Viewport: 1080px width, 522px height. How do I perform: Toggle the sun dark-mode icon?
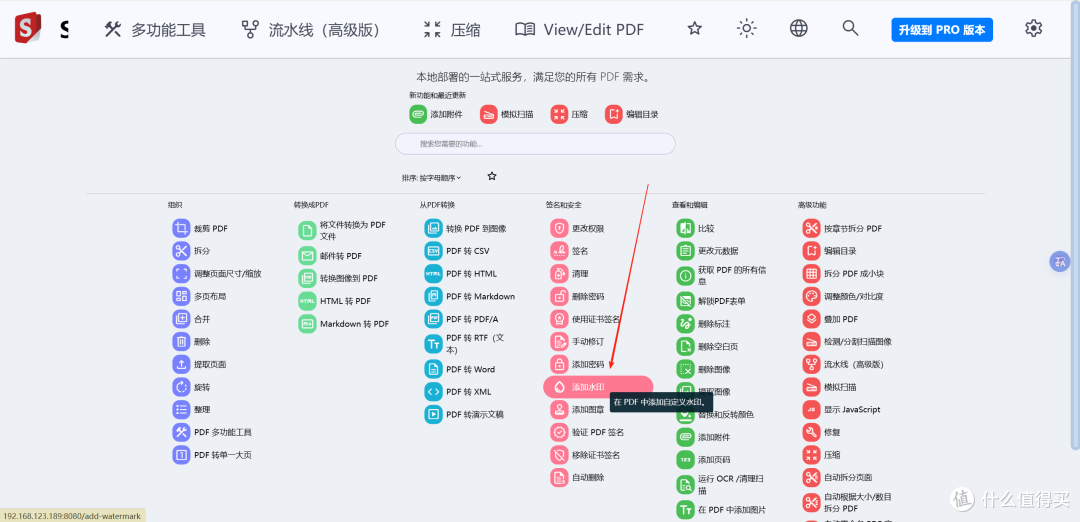(x=746, y=28)
